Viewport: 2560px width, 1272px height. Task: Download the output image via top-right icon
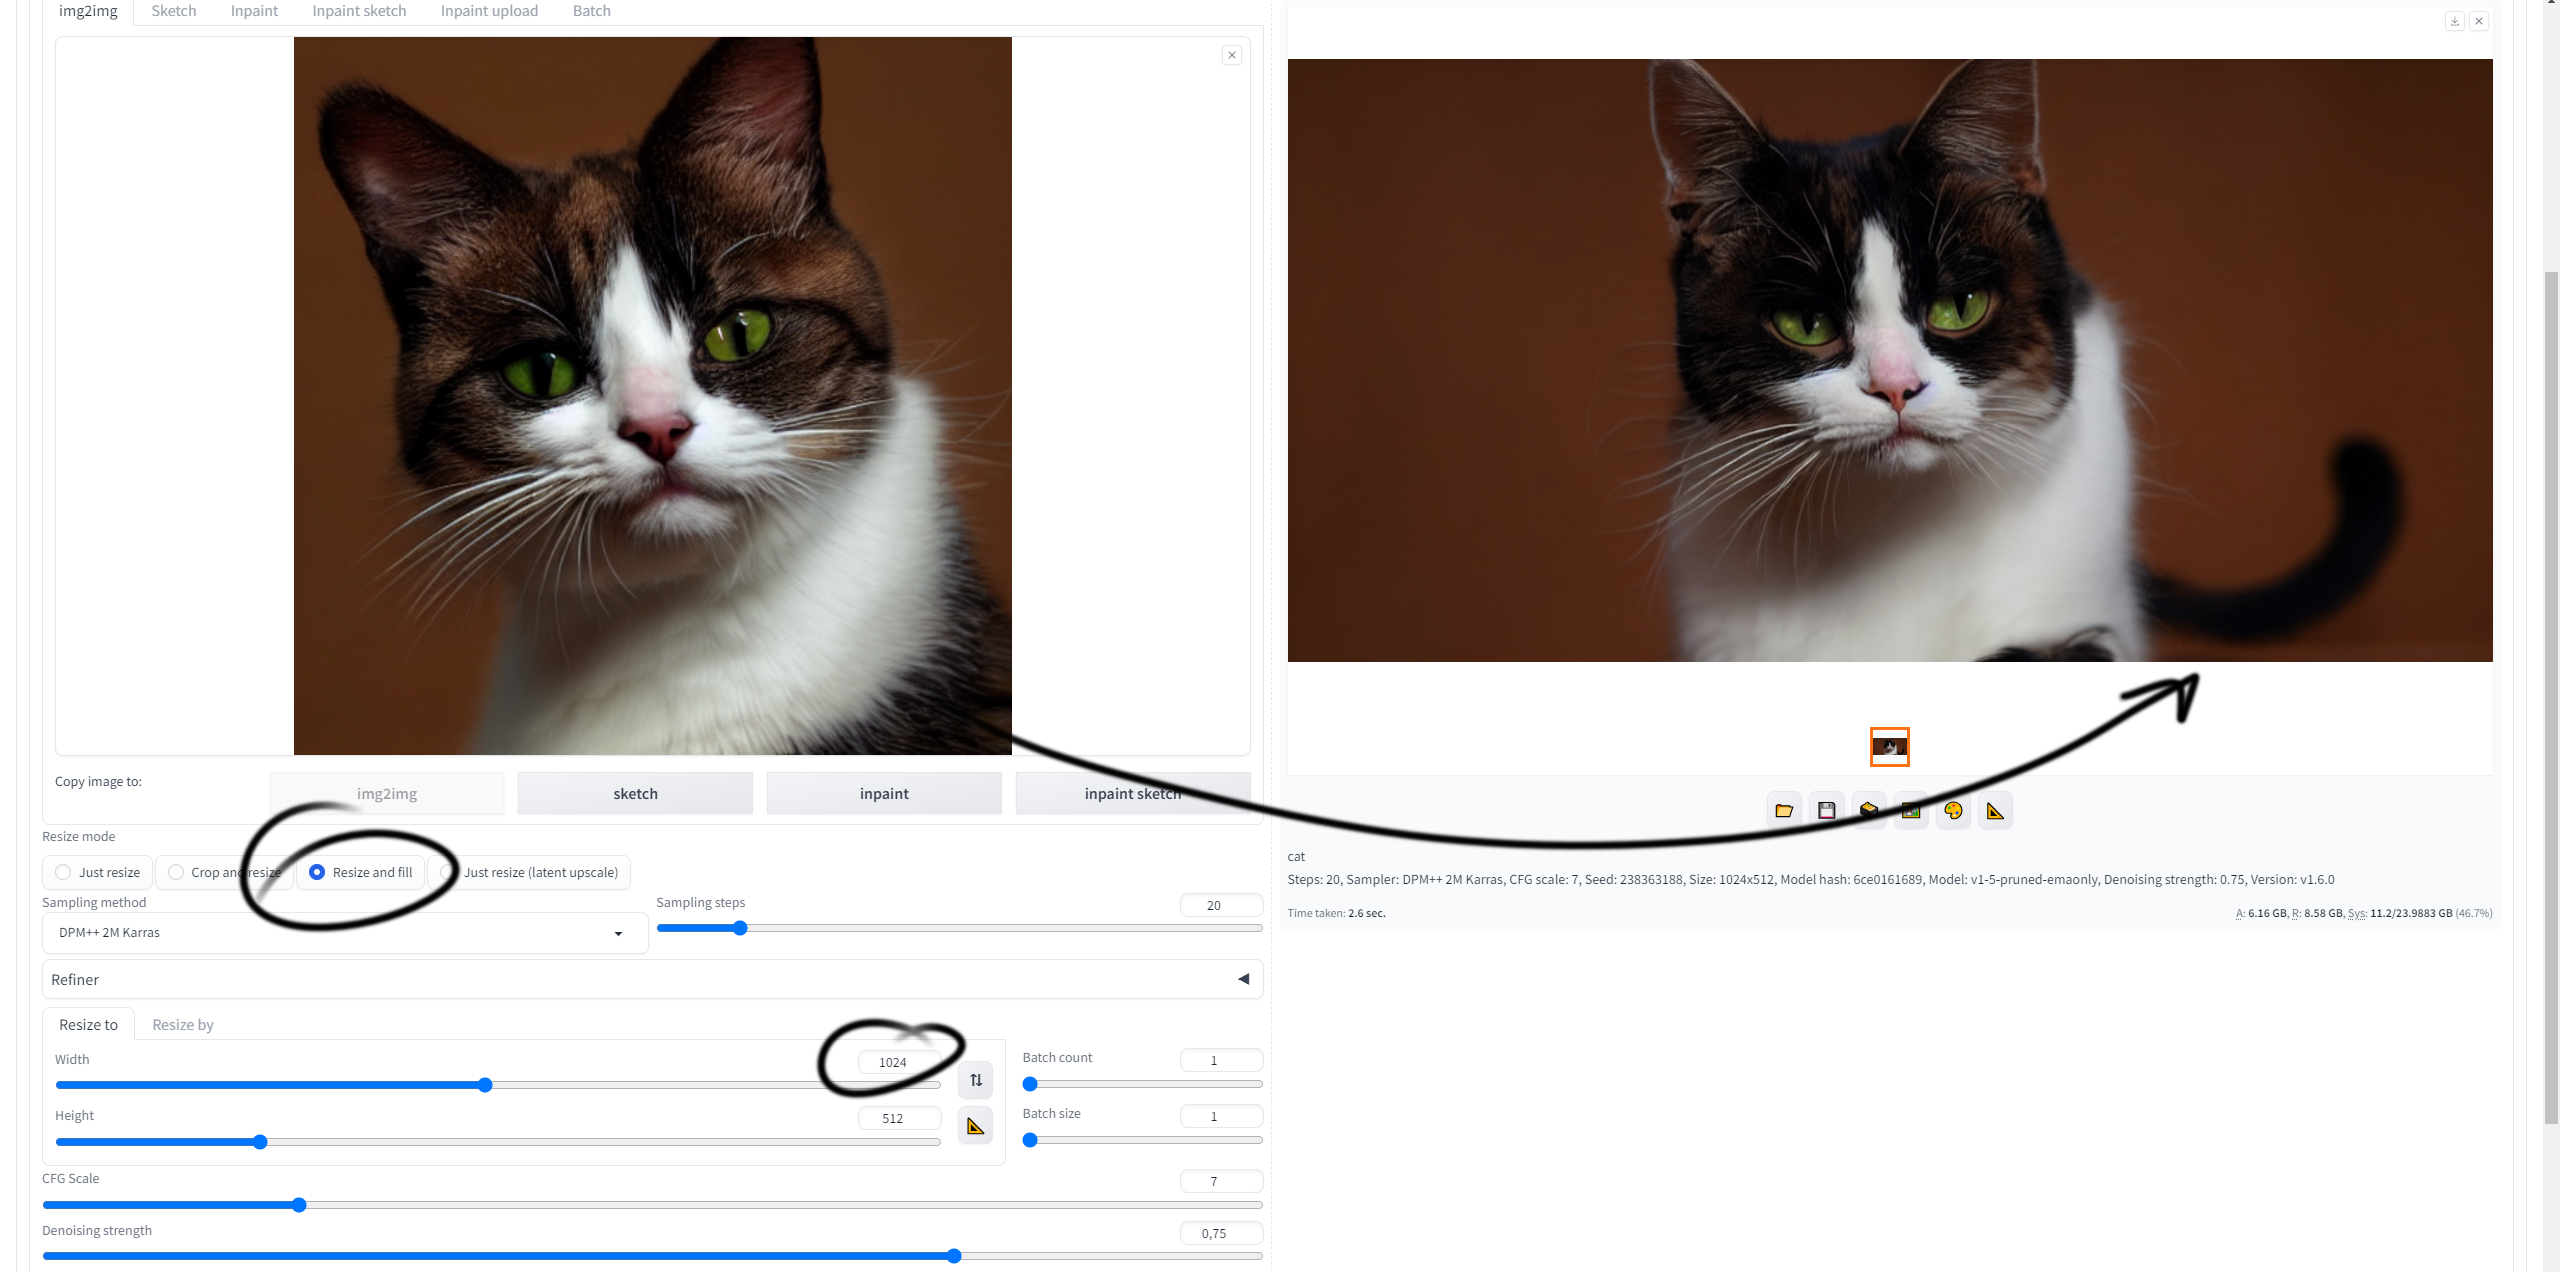[2455, 21]
